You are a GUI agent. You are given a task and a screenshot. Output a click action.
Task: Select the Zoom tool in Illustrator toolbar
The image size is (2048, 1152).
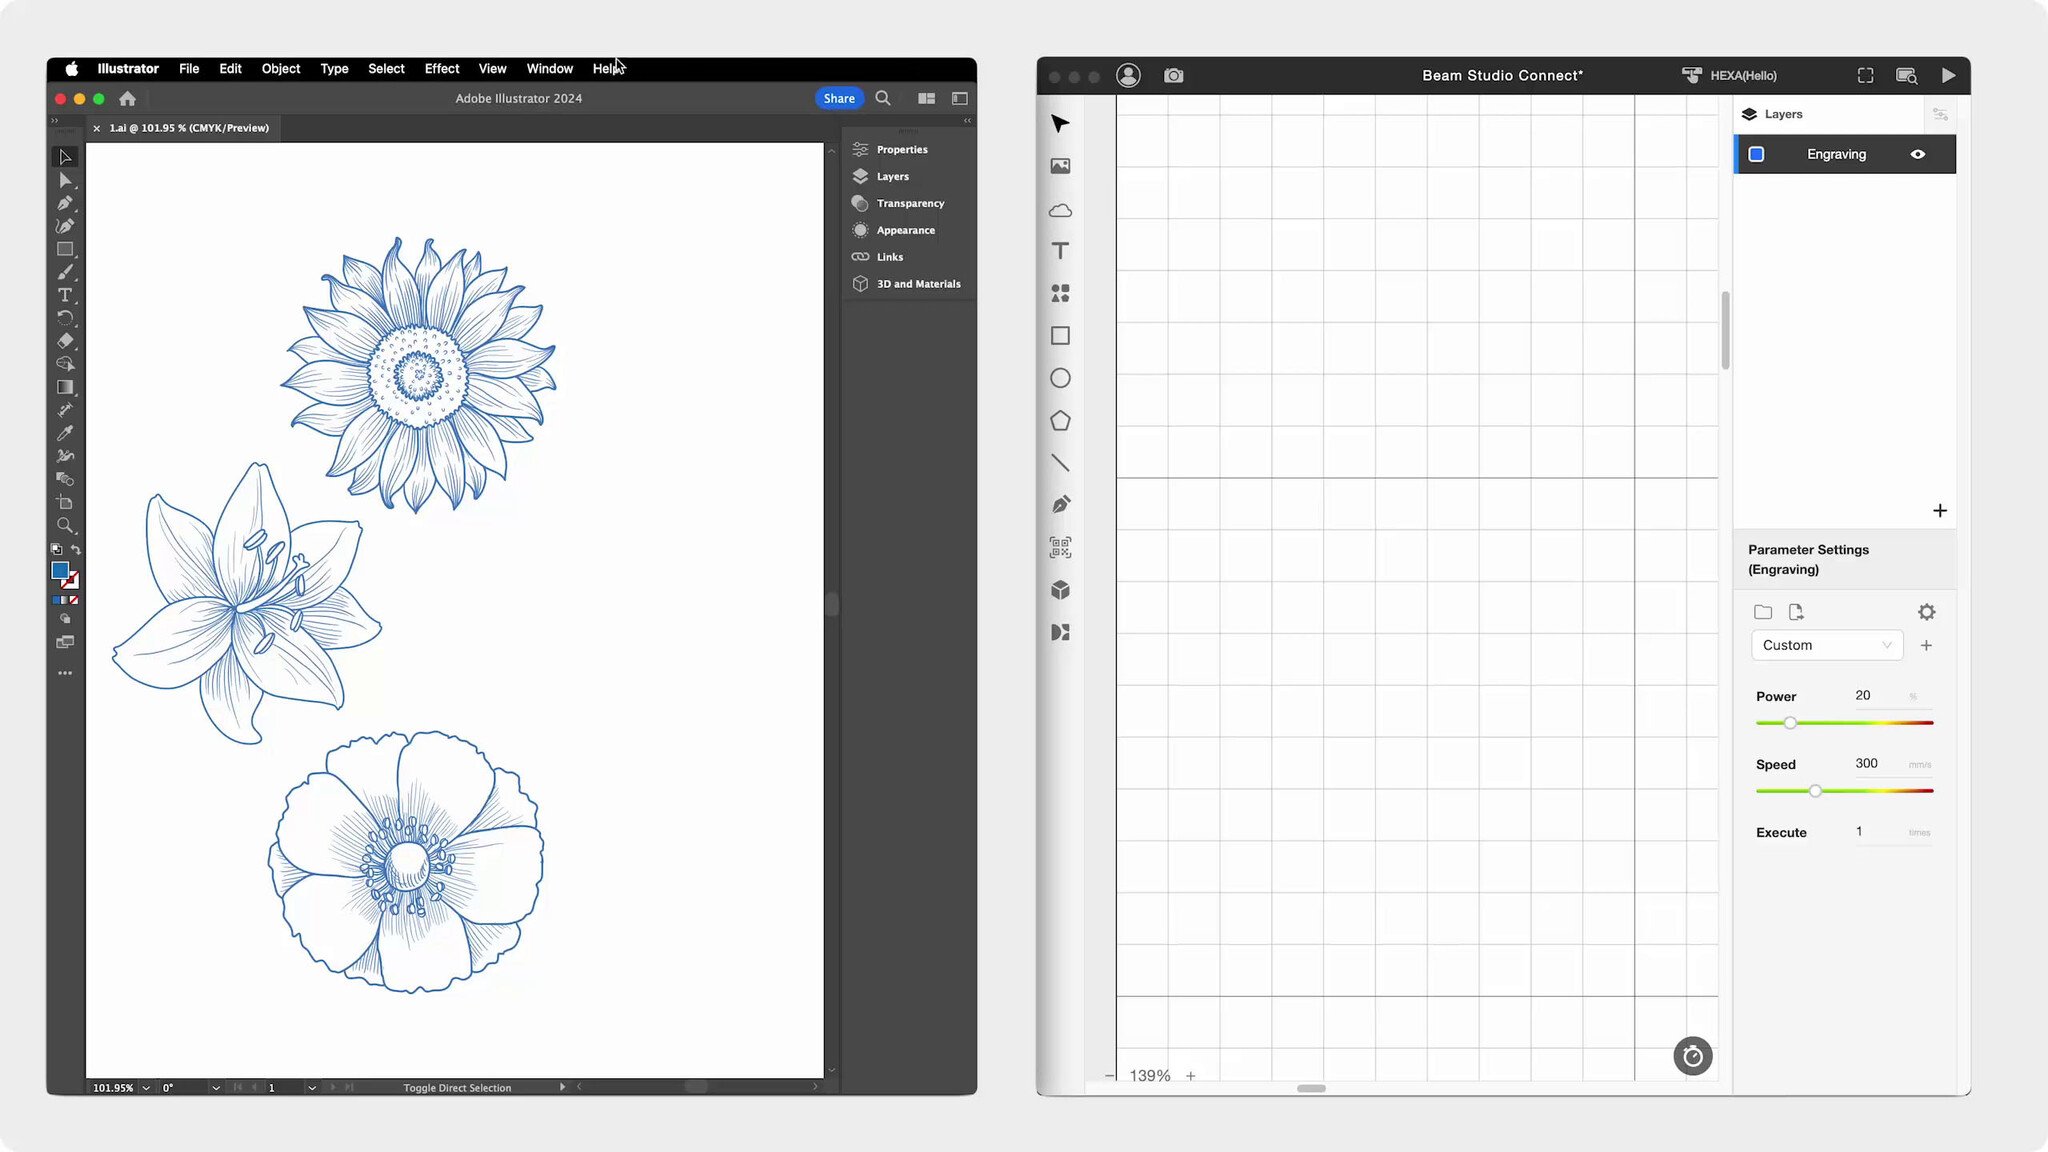pos(65,525)
